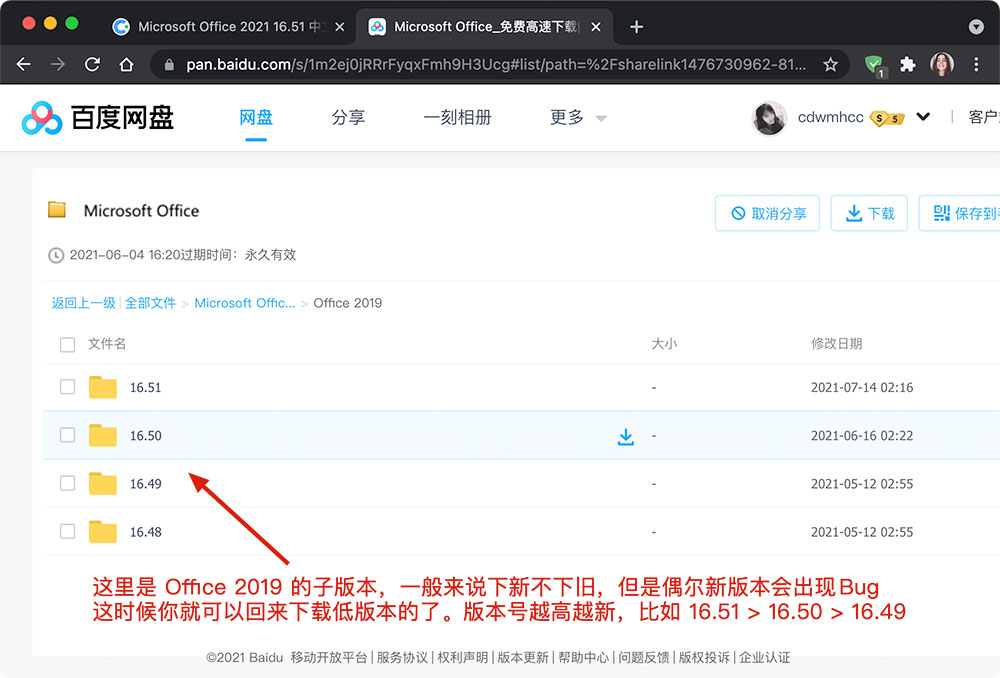Select all files with header checkbox
1000x678 pixels.
pyautogui.click(x=68, y=344)
